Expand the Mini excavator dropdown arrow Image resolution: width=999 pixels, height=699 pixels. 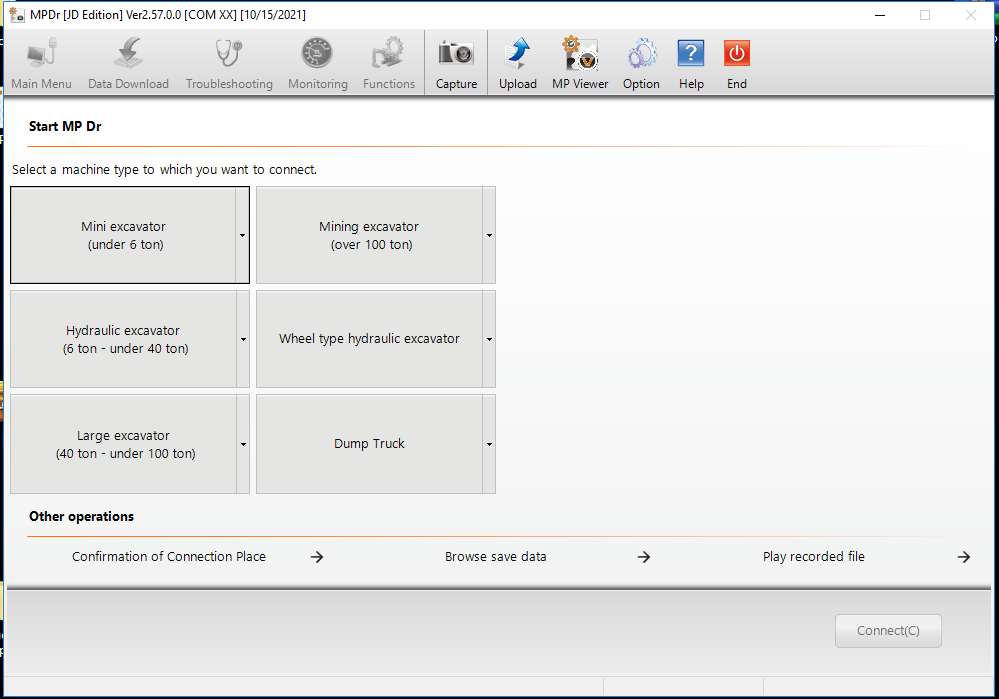[243, 235]
